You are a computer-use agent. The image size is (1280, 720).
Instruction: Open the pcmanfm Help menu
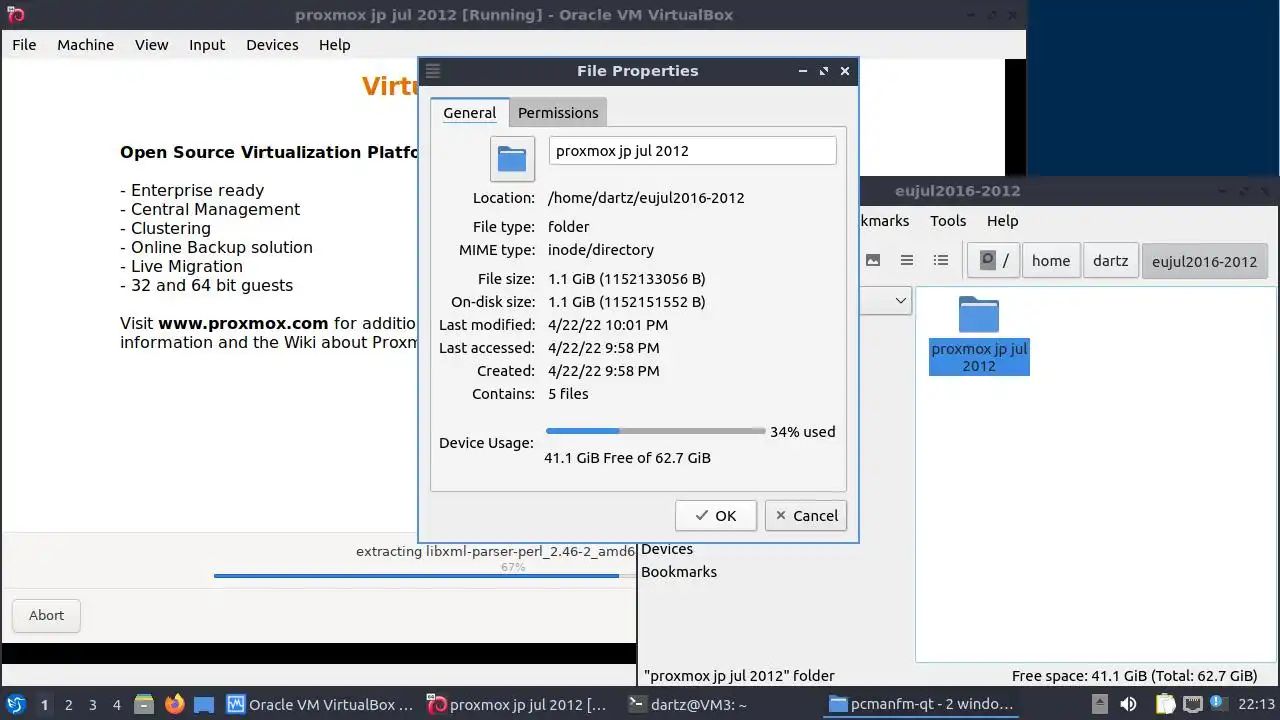(x=1002, y=221)
